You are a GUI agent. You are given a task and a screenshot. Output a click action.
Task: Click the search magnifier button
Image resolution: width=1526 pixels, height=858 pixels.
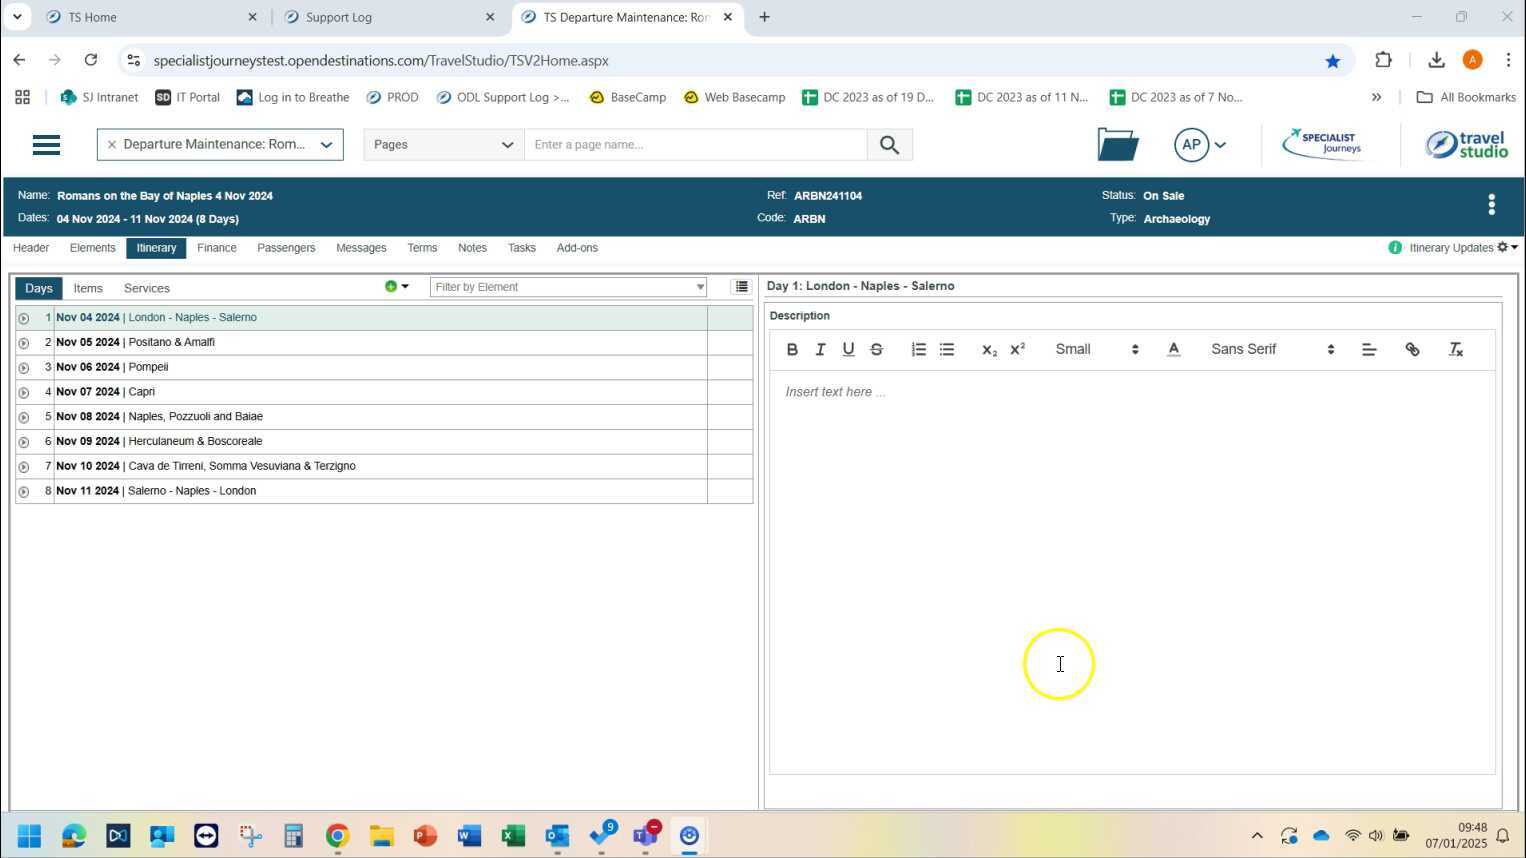coord(889,145)
